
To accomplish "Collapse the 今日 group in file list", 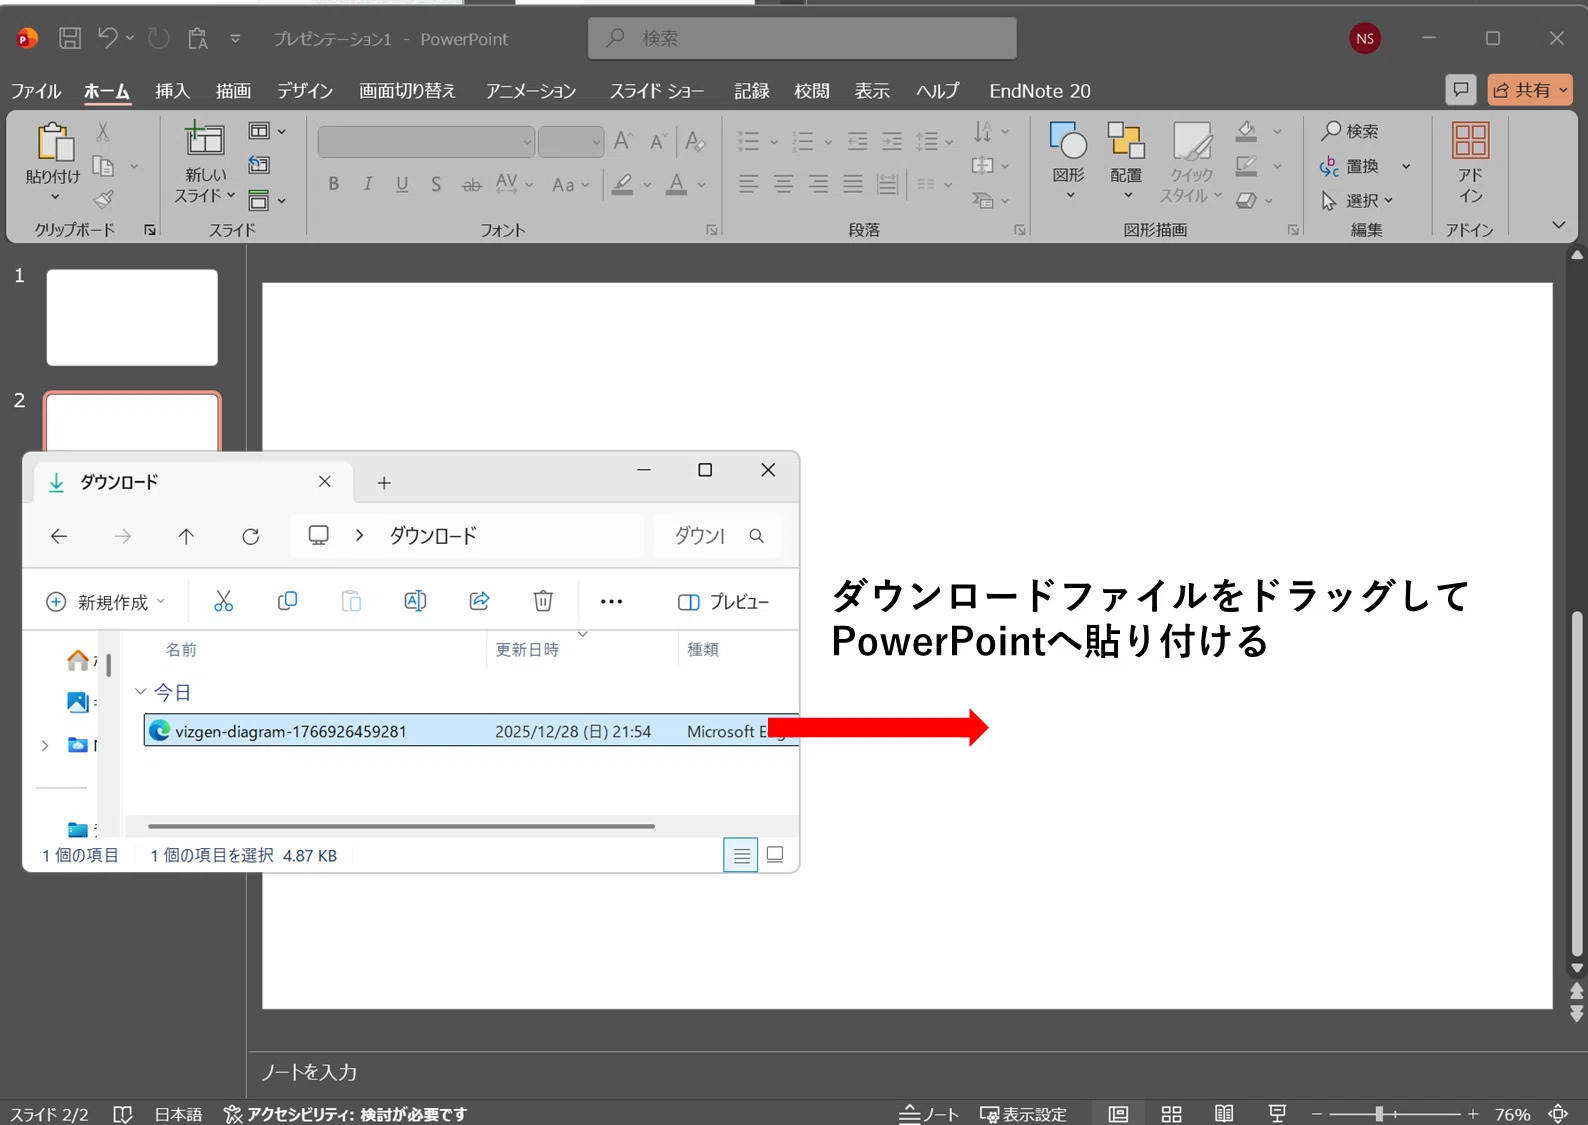I will point(140,692).
